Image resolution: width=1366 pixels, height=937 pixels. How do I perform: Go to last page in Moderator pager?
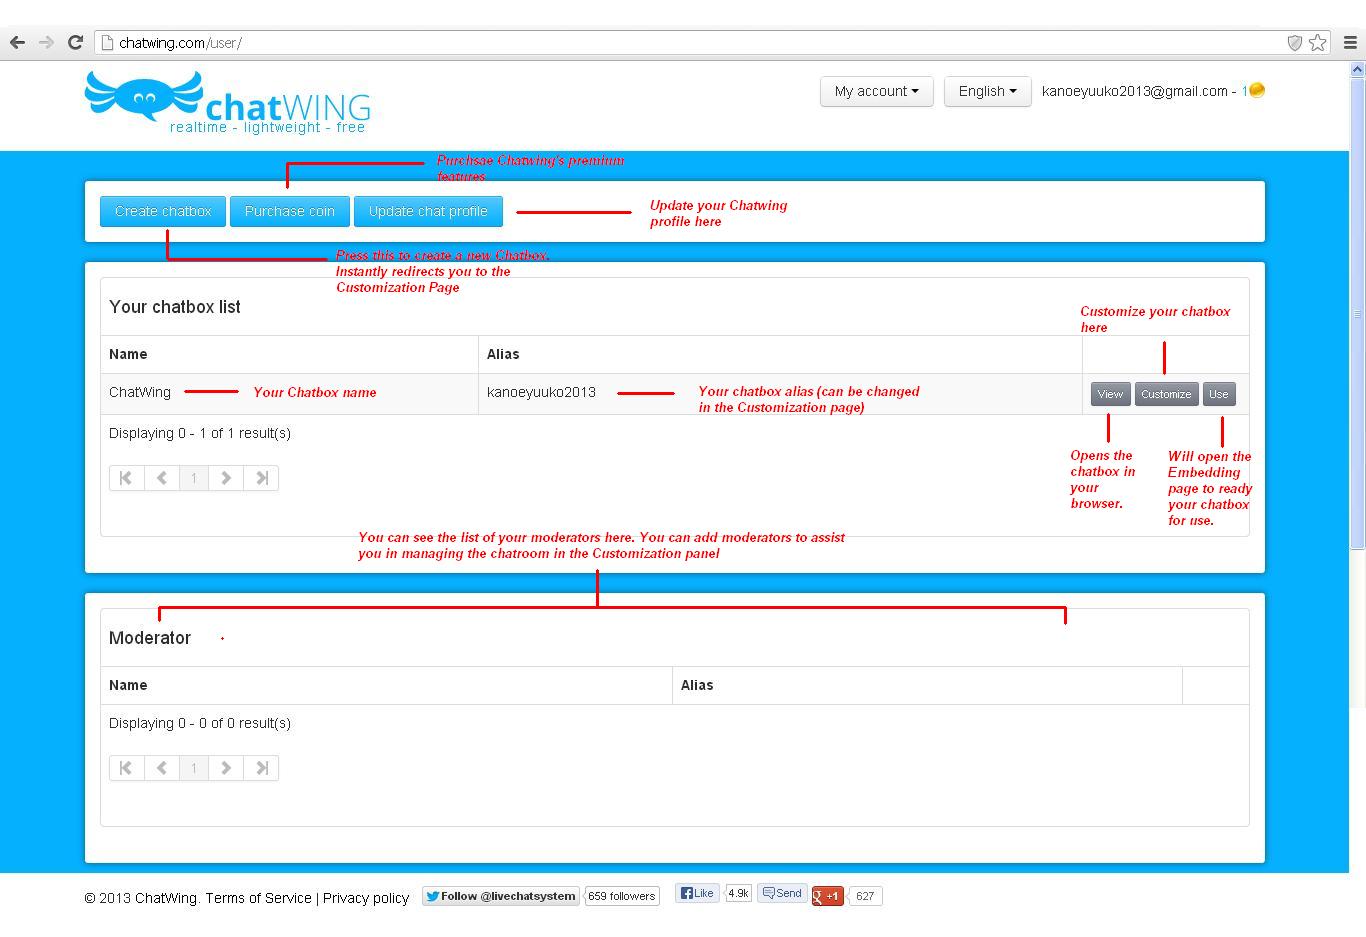(261, 768)
